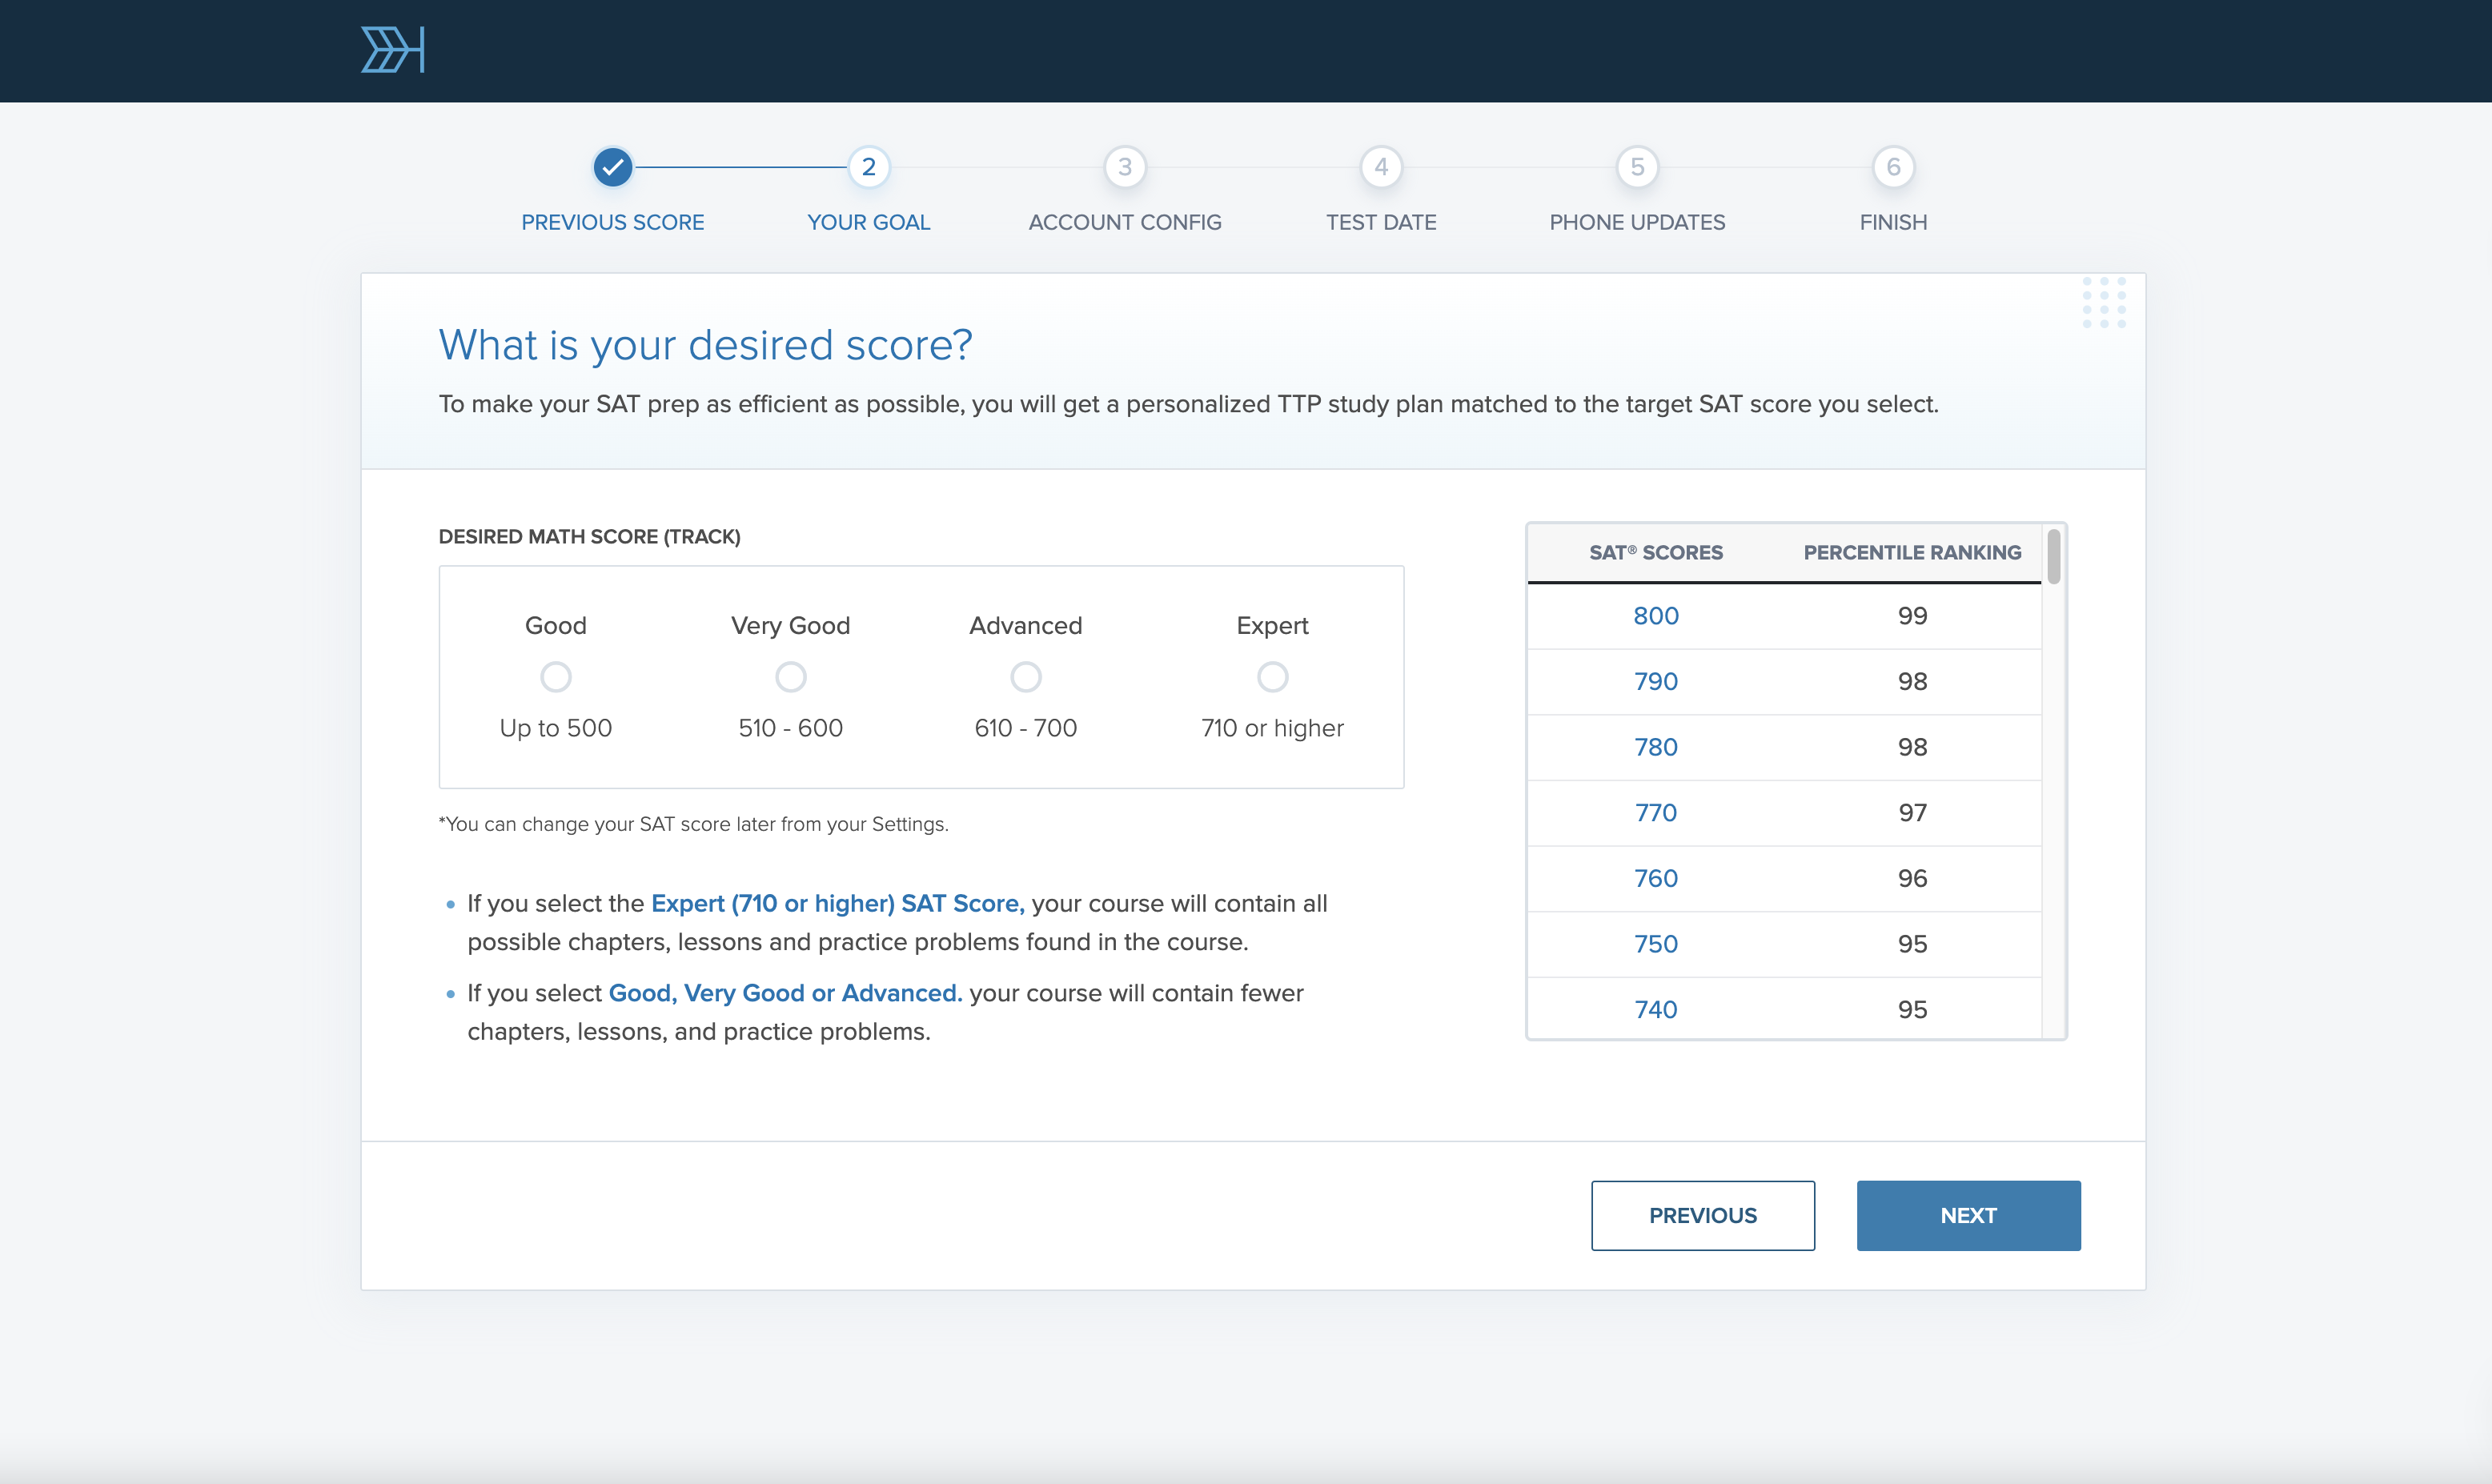Click the Test Date step label
Image resolution: width=2492 pixels, height=1484 pixels.
(1380, 222)
